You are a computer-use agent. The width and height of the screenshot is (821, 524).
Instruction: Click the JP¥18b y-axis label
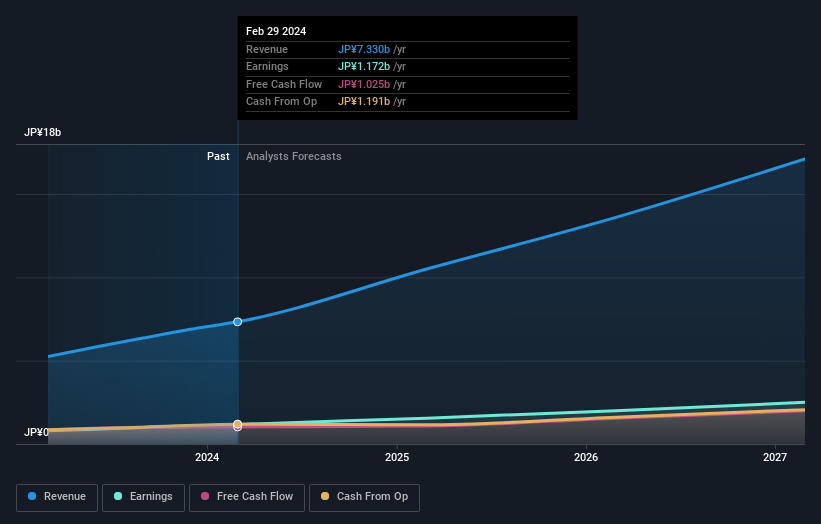tap(42, 132)
